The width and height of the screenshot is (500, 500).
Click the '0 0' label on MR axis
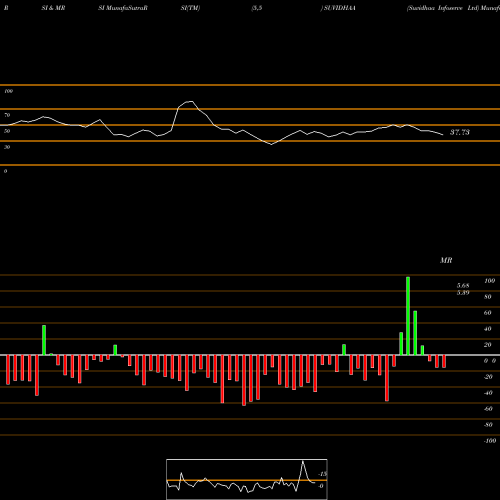490,361
